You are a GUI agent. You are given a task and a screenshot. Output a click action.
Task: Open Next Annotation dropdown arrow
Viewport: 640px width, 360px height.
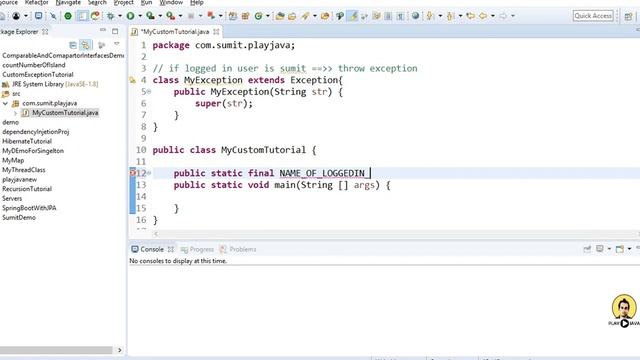[x=440, y=16]
